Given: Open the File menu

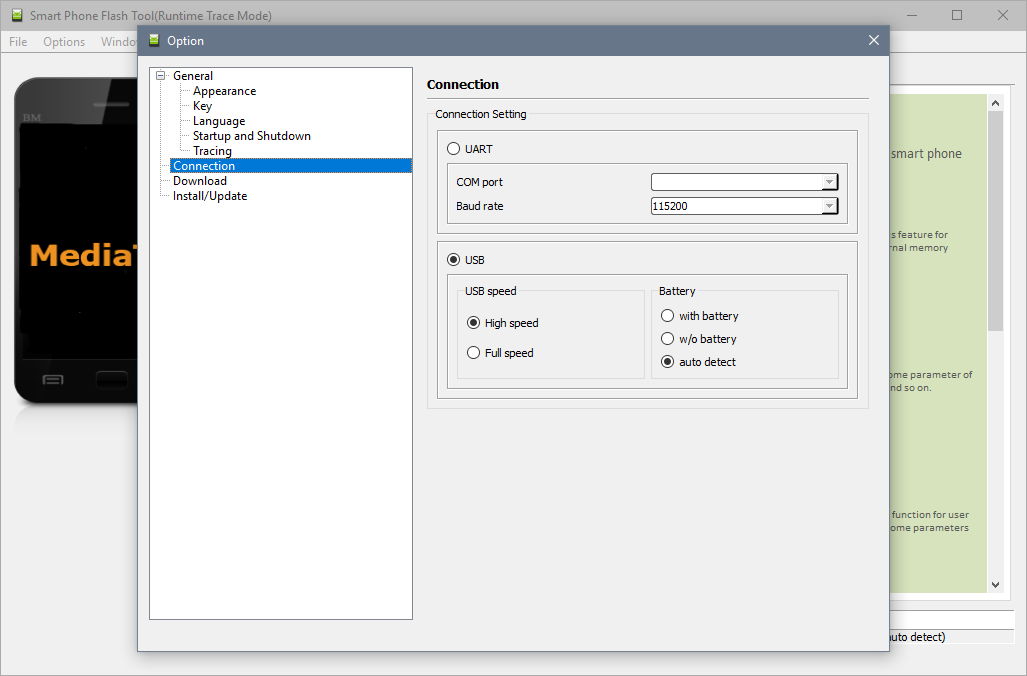Looking at the screenshot, I should point(18,42).
